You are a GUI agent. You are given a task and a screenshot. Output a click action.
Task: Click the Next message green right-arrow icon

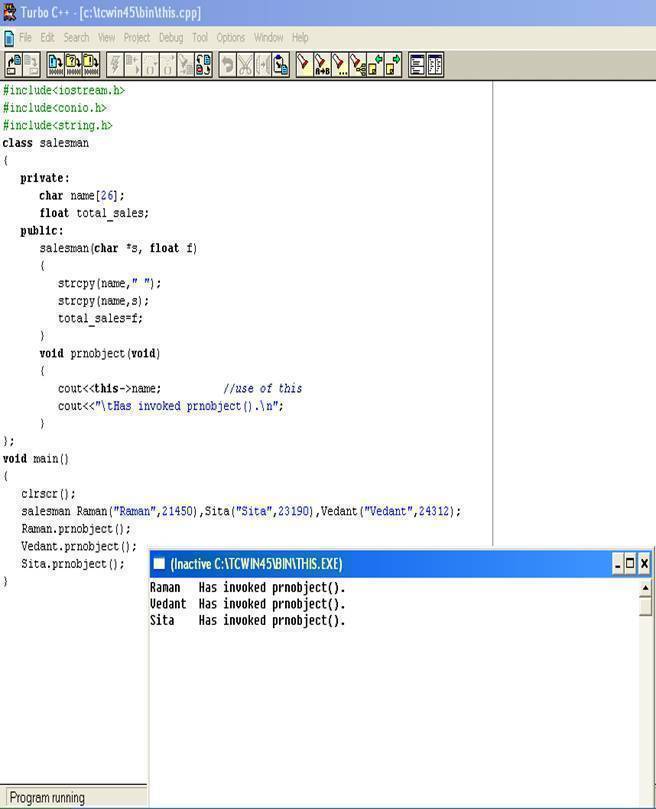[393, 65]
